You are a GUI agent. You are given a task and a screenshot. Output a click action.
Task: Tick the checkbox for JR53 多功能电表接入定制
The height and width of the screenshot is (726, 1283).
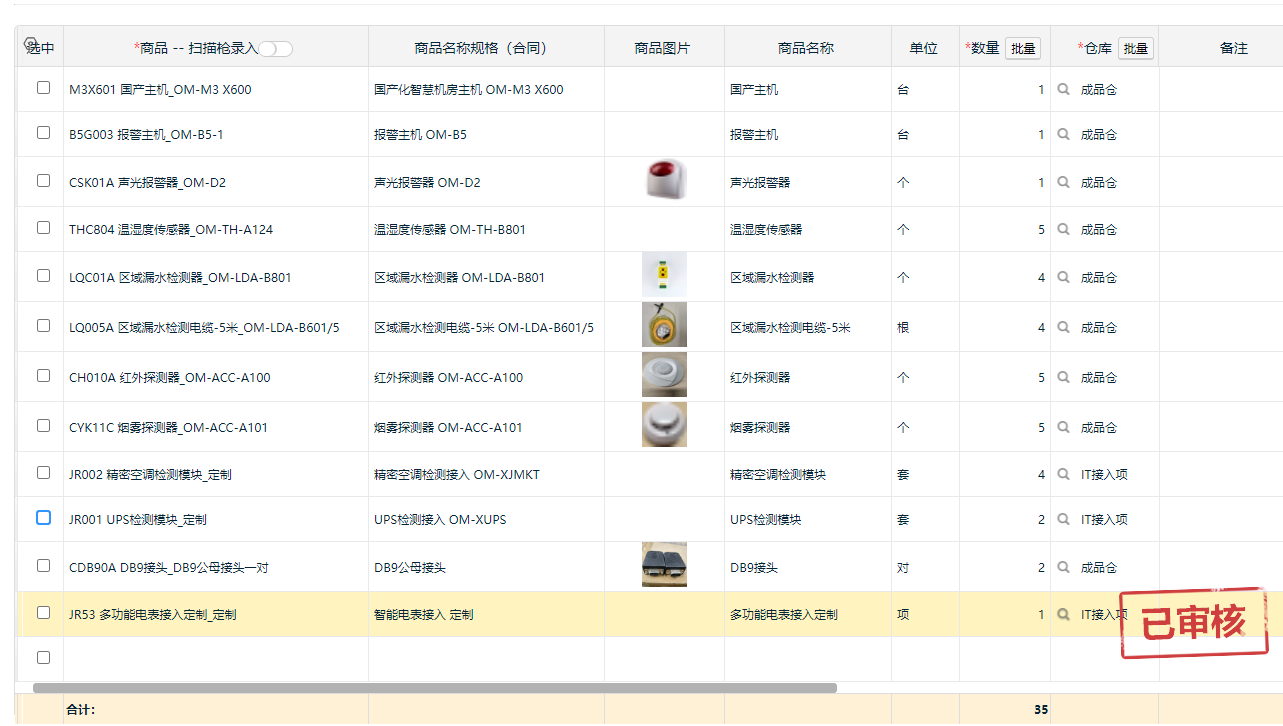coord(43,613)
